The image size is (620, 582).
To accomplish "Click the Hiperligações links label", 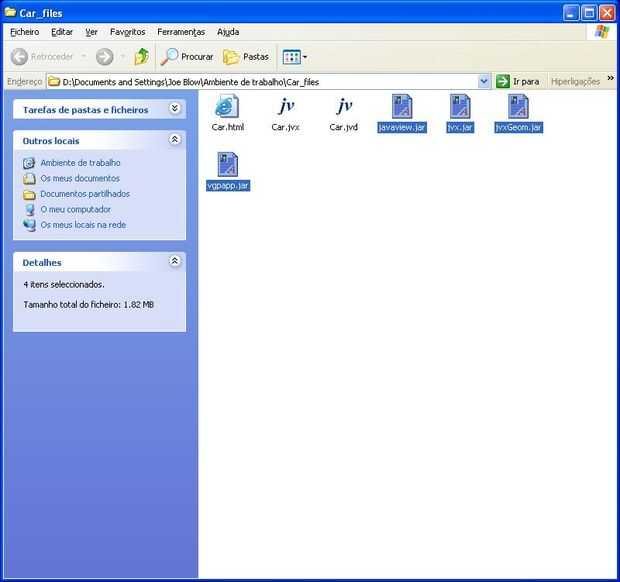I will 575,82.
